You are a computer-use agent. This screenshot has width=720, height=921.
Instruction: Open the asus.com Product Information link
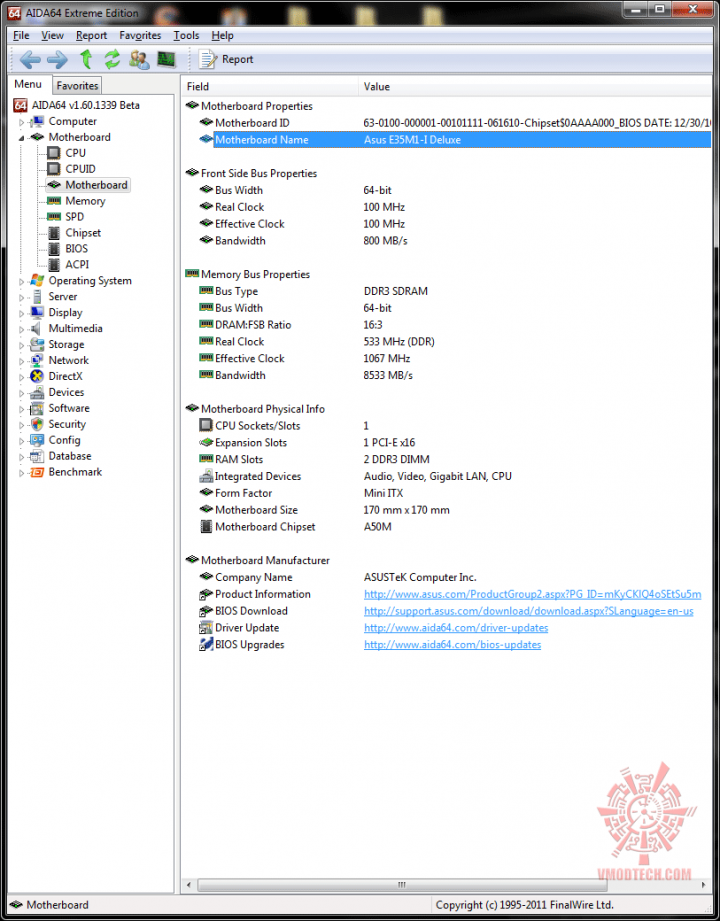(533, 594)
